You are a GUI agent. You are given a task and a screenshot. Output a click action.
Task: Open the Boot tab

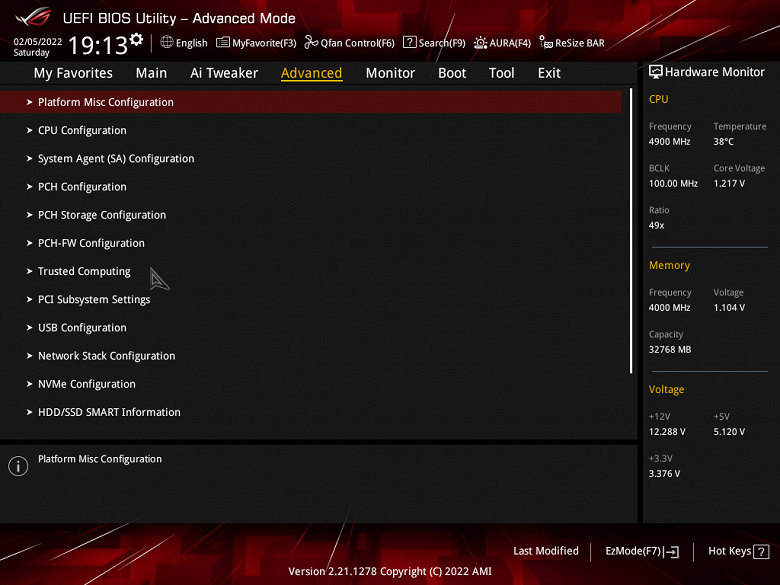point(452,73)
